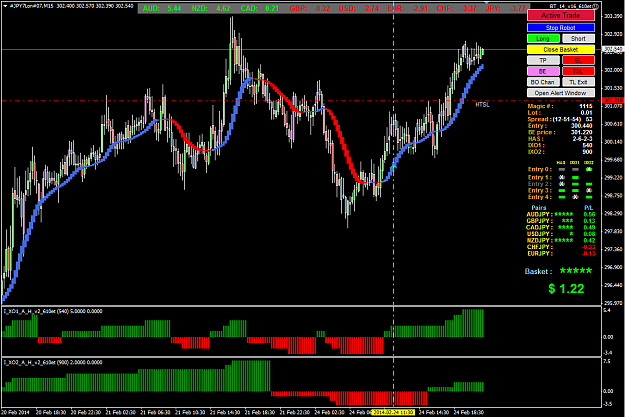625x417 pixels.
Task: Click the Spread label row
Action: pyautogui.click(x=560, y=119)
